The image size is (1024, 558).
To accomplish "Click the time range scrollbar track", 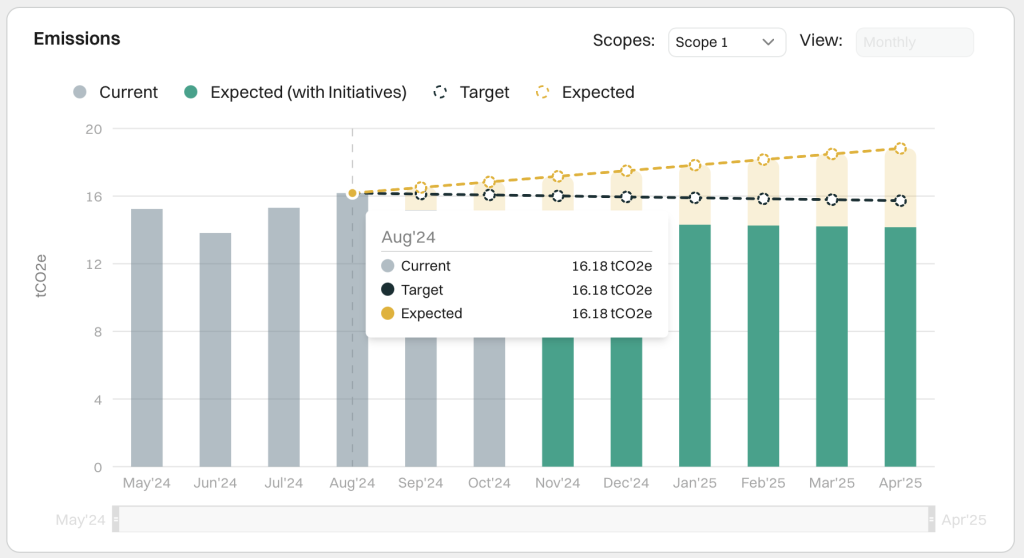I will (x=524, y=519).
